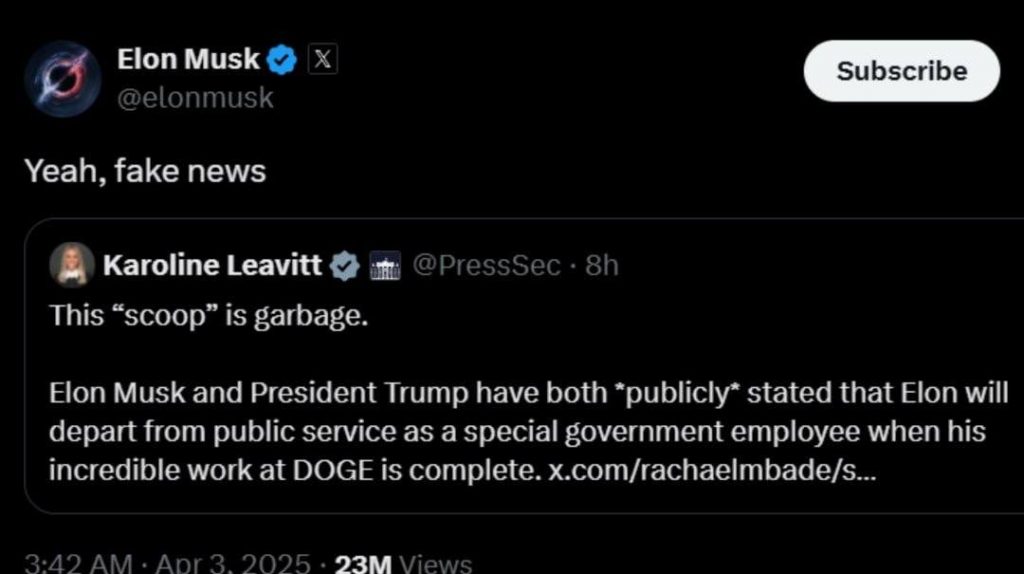
Task: Open Karoline Leavitt's small profile picture
Action: coord(72,265)
